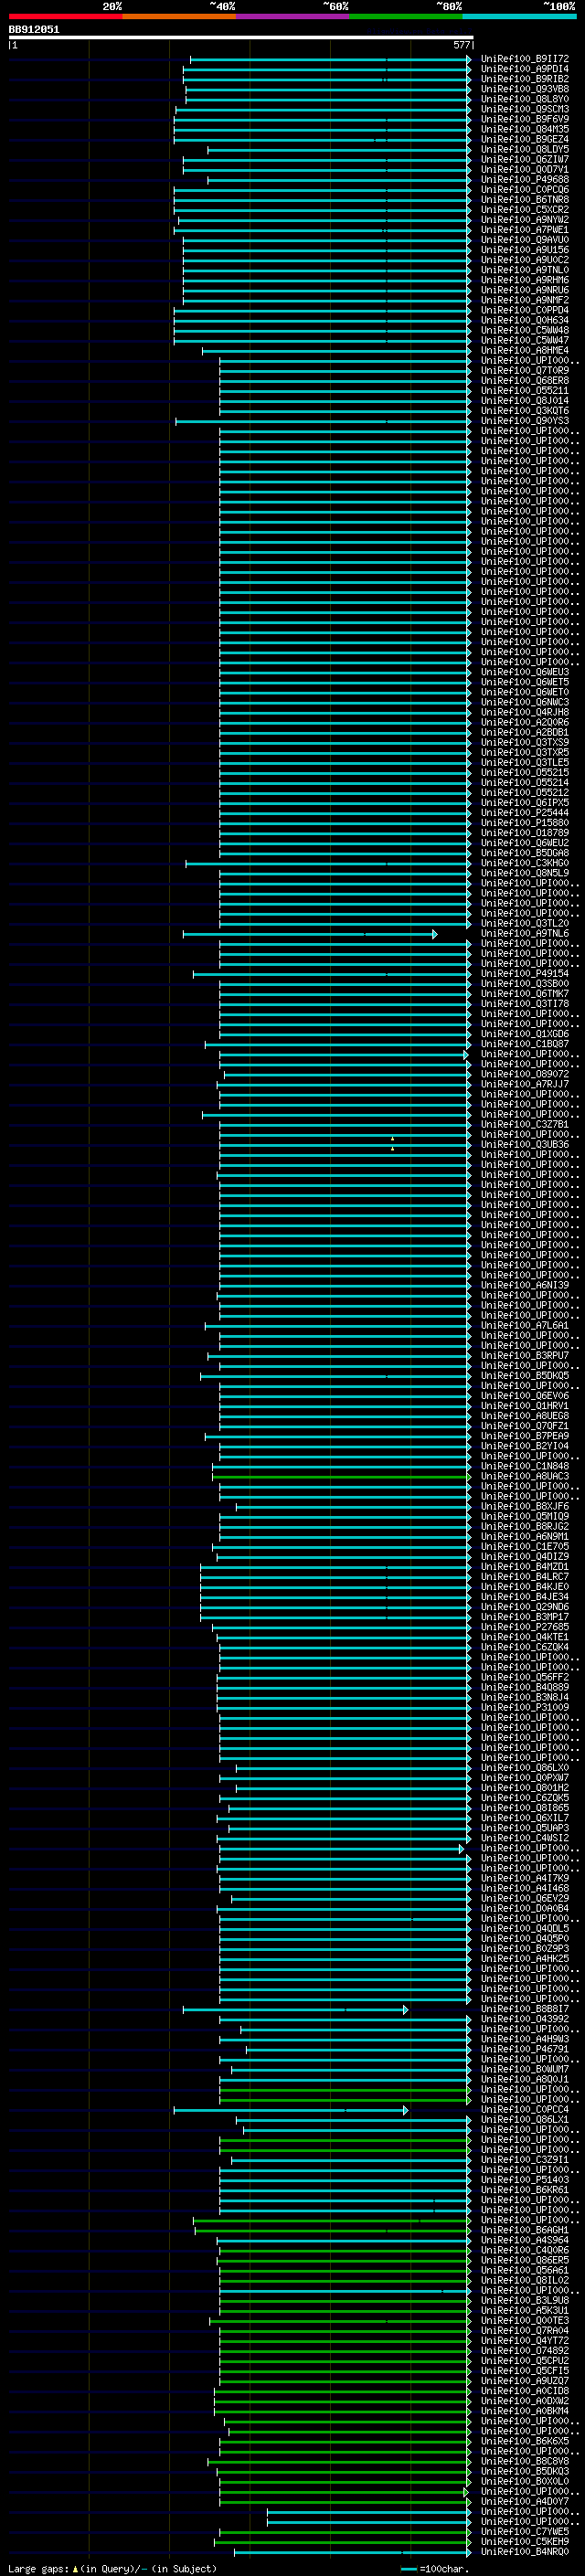Select the UniRef100_A9RHM6 label

[x=524, y=280]
